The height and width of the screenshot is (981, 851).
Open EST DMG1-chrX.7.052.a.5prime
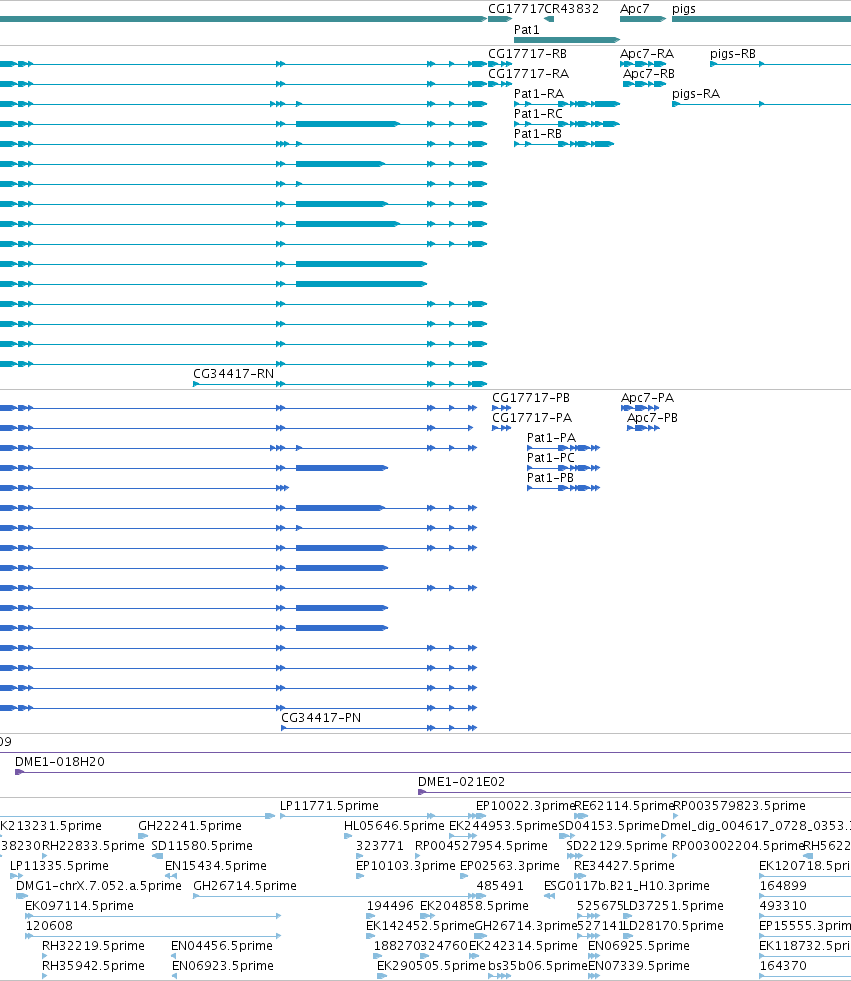99,886
